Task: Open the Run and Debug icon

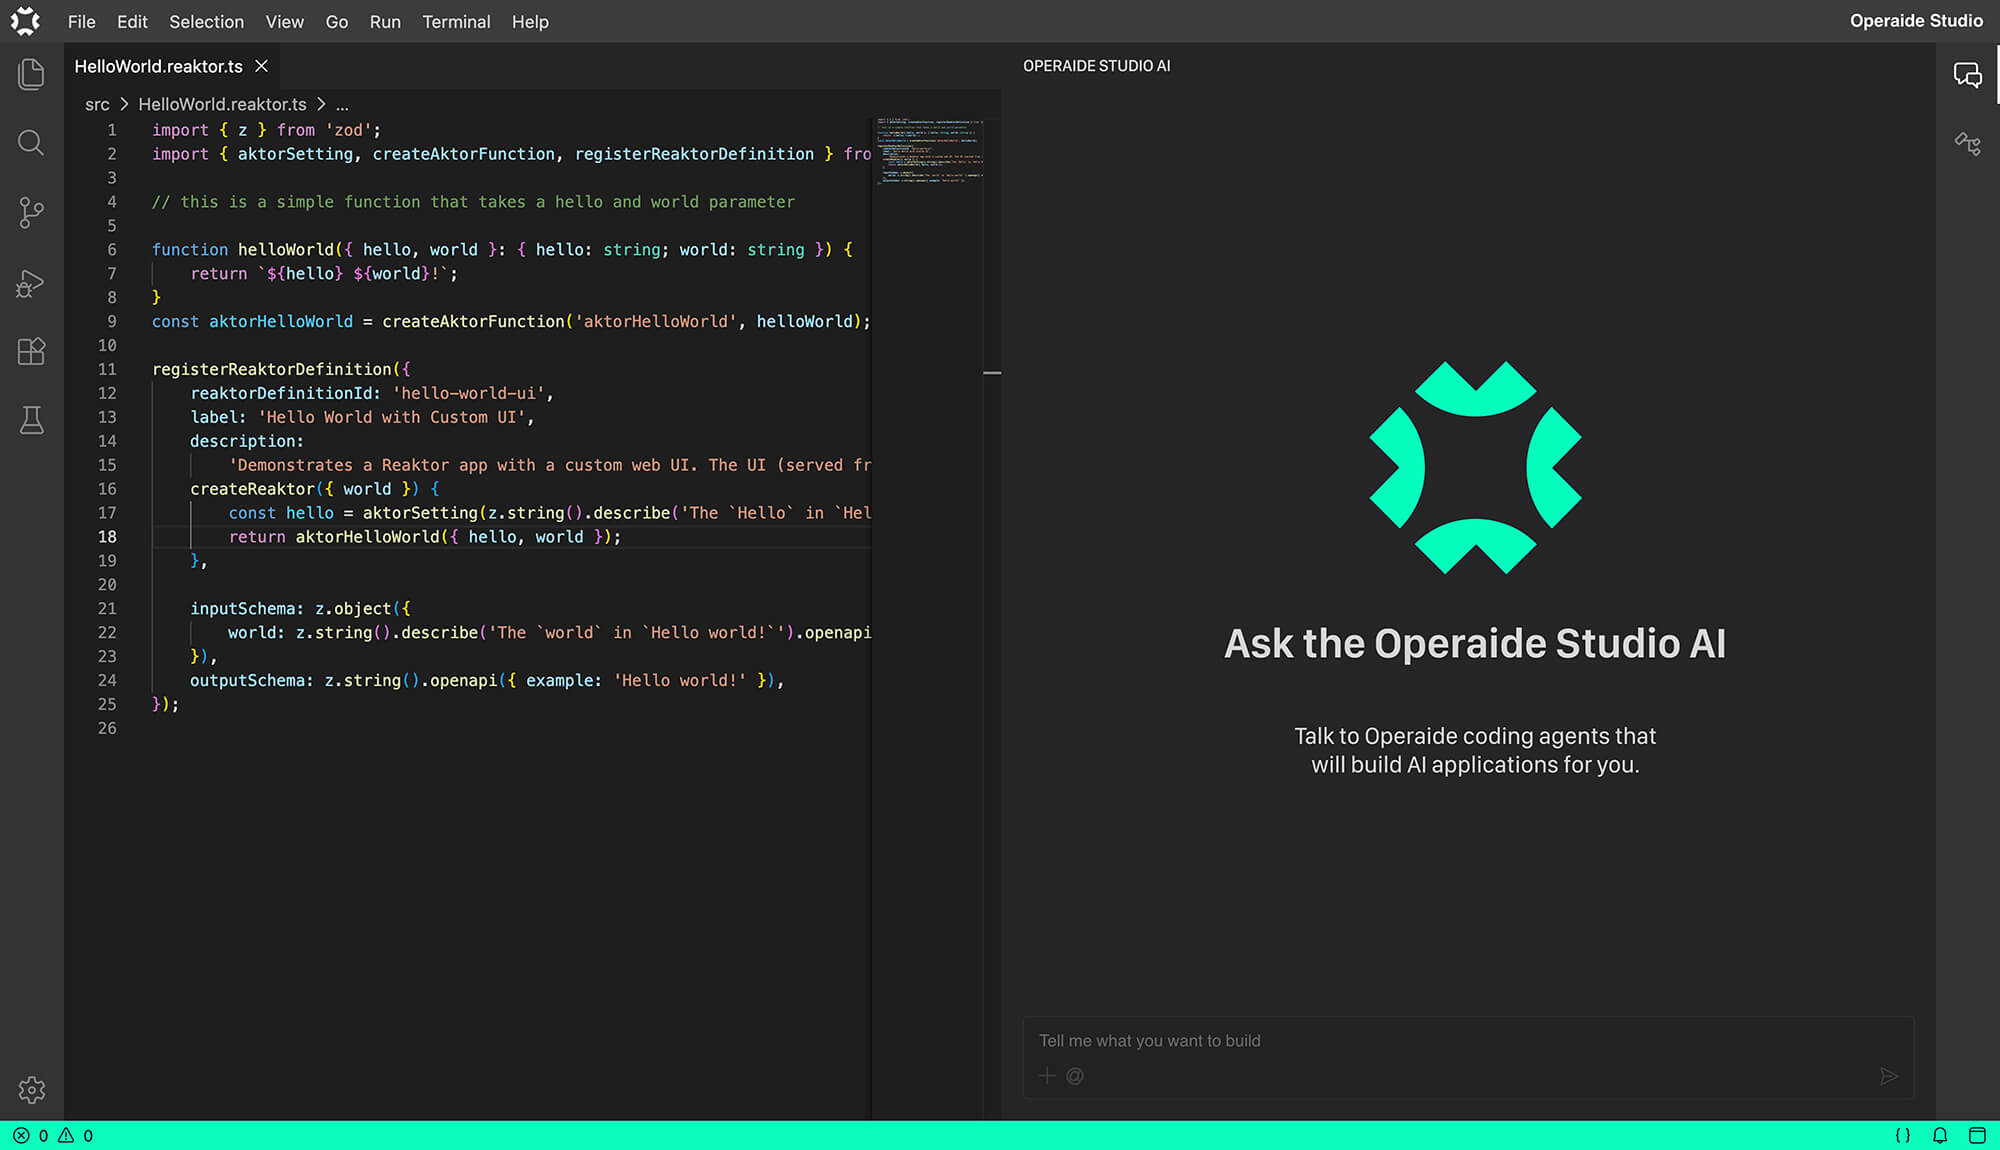Action: point(31,284)
